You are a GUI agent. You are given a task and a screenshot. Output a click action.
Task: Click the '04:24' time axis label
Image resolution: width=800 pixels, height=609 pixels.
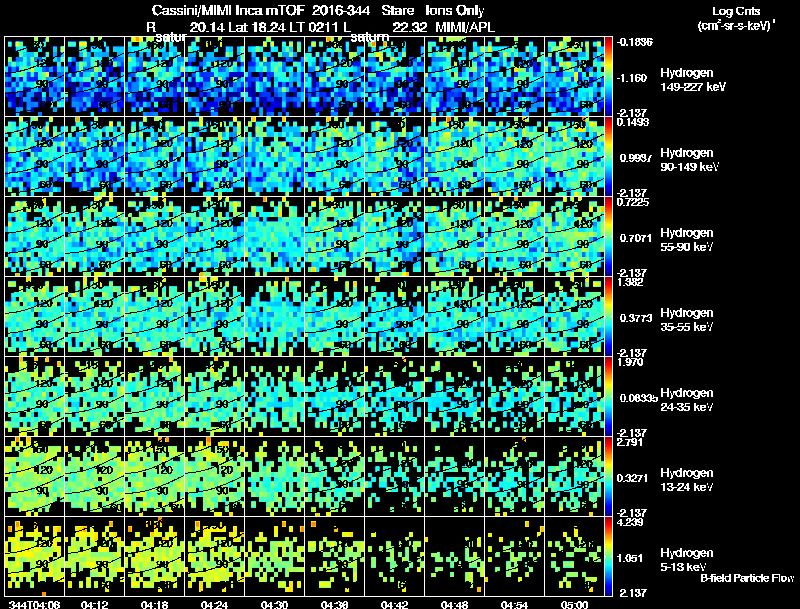coord(214,604)
